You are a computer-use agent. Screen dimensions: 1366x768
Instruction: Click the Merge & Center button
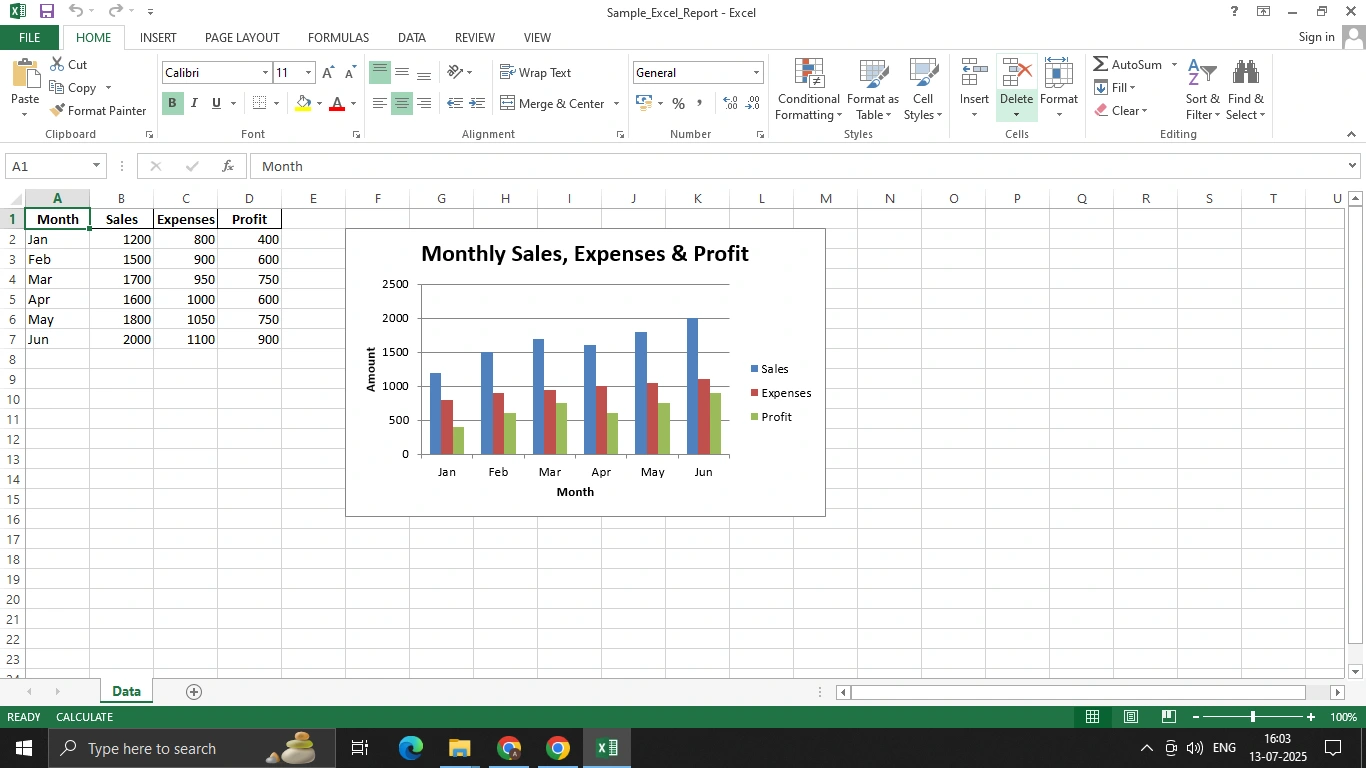[x=552, y=104]
